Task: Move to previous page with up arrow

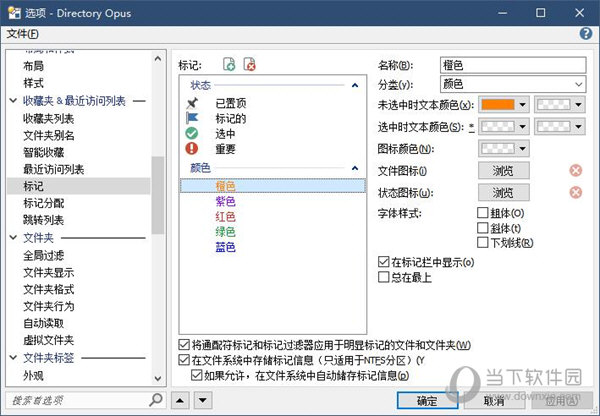Action: [x=180, y=401]
